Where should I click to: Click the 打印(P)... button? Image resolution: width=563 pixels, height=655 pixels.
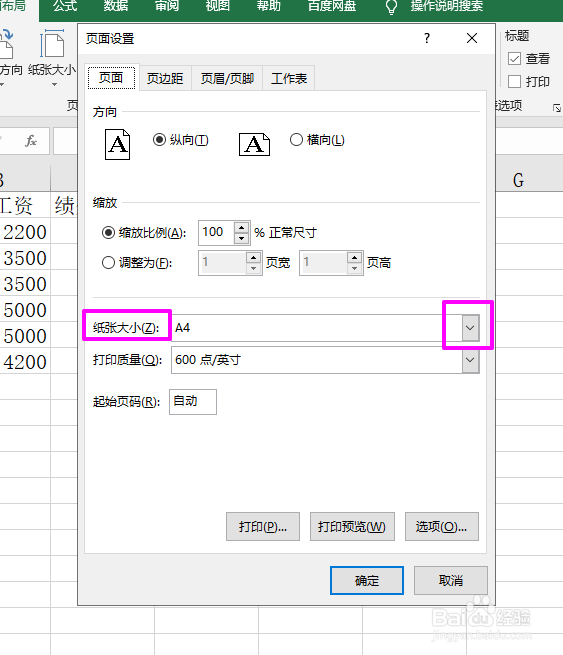coord(263,527)
